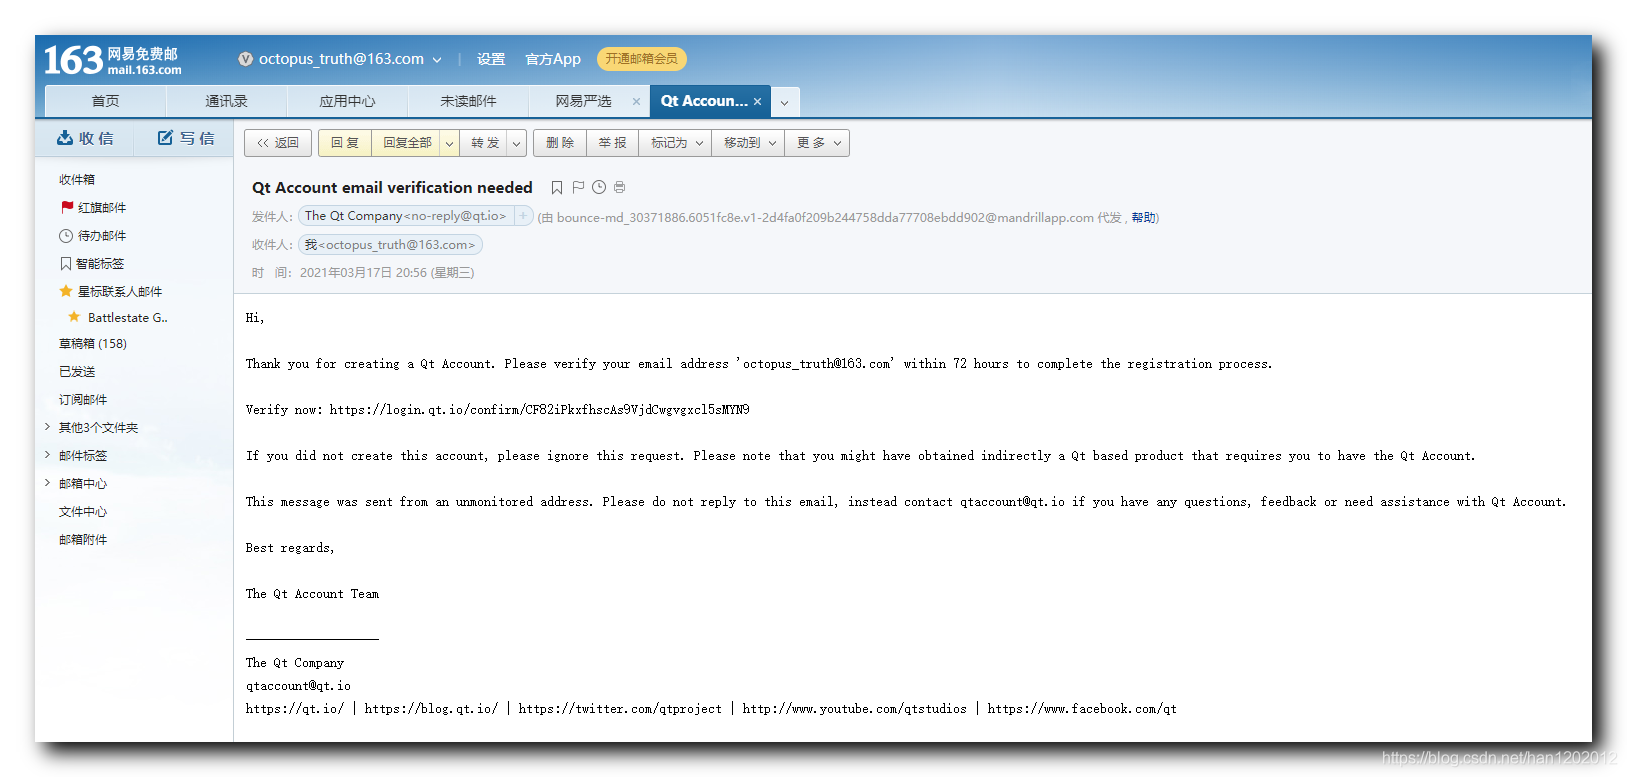
Task: Switch to 通讯录 tab
Action: point(226,102)
